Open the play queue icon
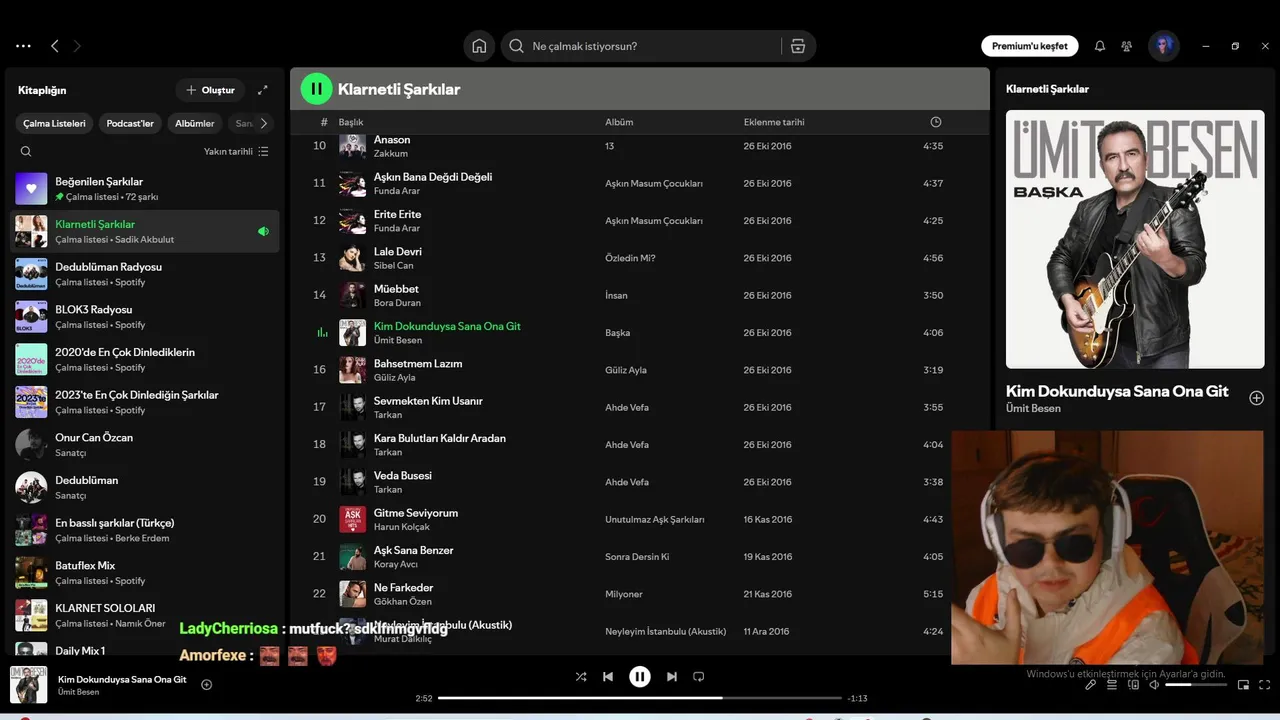Screen dimensions: 1280x720 tap(1112, 685)
